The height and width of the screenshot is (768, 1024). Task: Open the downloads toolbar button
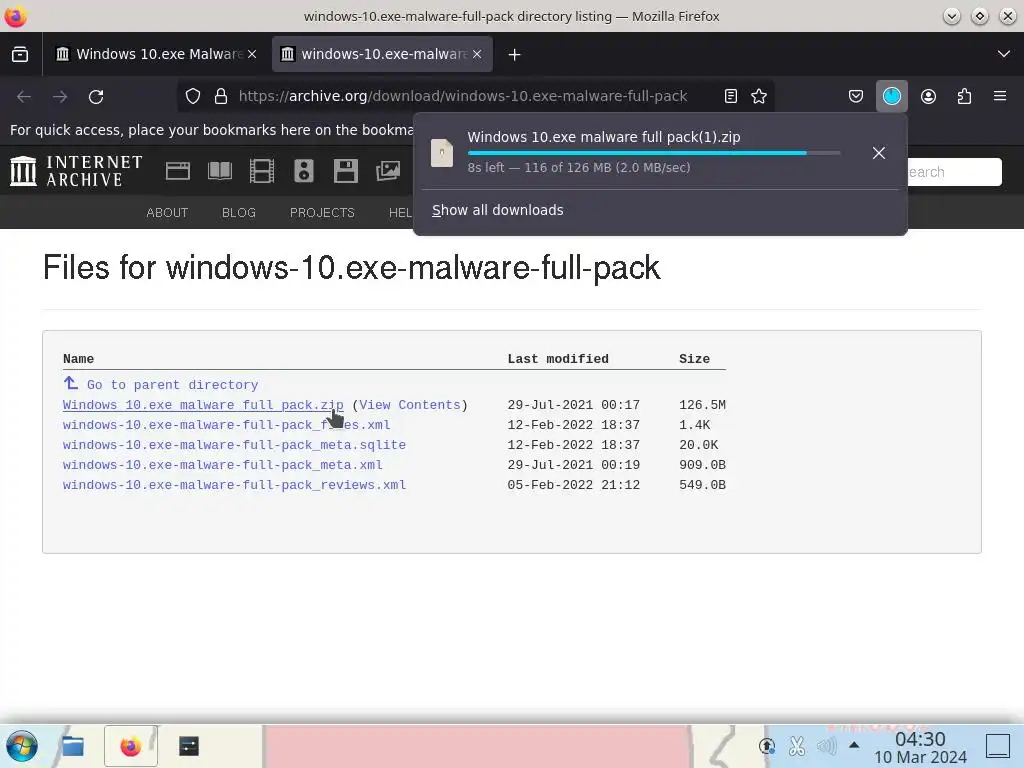coord(891,97)
